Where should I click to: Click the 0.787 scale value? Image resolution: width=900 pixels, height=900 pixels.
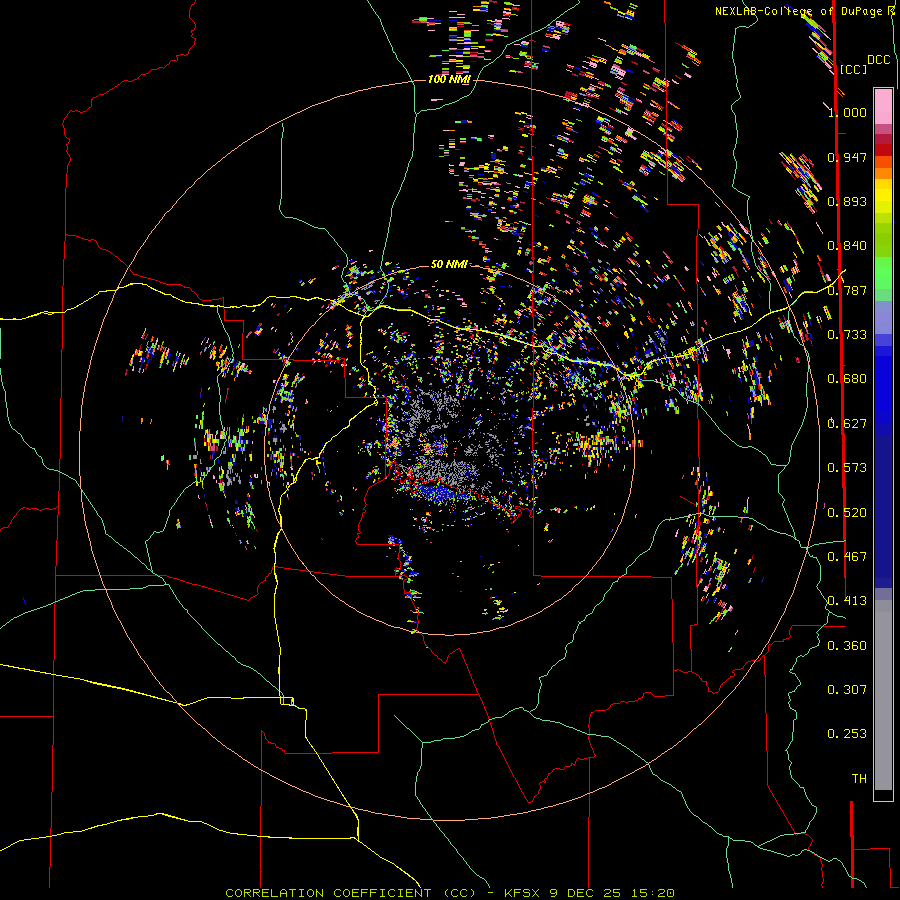click(x=847, y=290)
